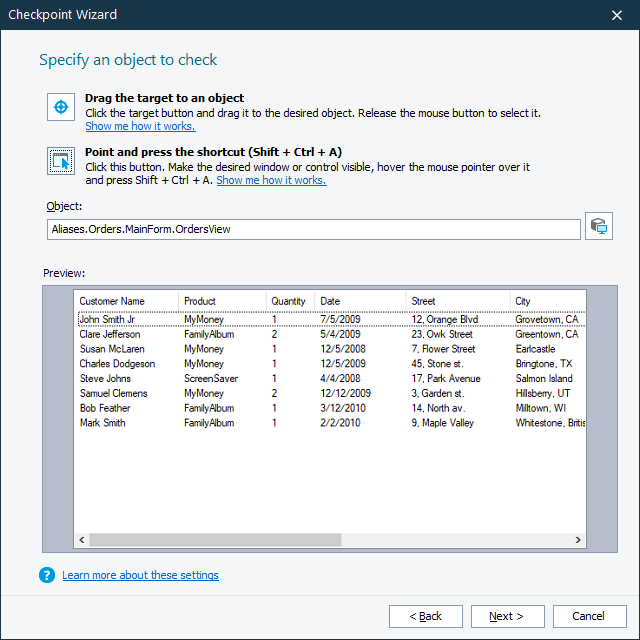640x640 pixels.
Task: Open the first 'Show me how it works' link
Action: [140, 127]
